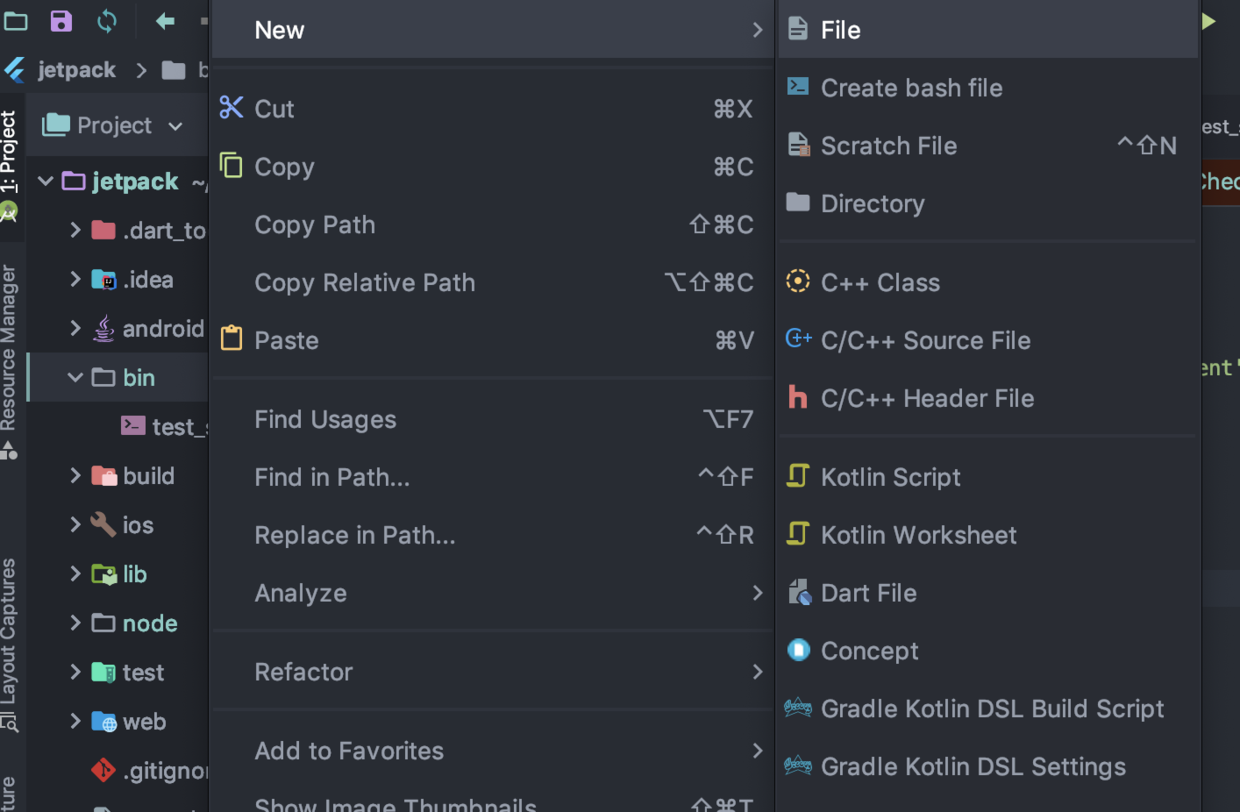Select Find in Path menu entry
1240x812 pixels.
[332, 477]
